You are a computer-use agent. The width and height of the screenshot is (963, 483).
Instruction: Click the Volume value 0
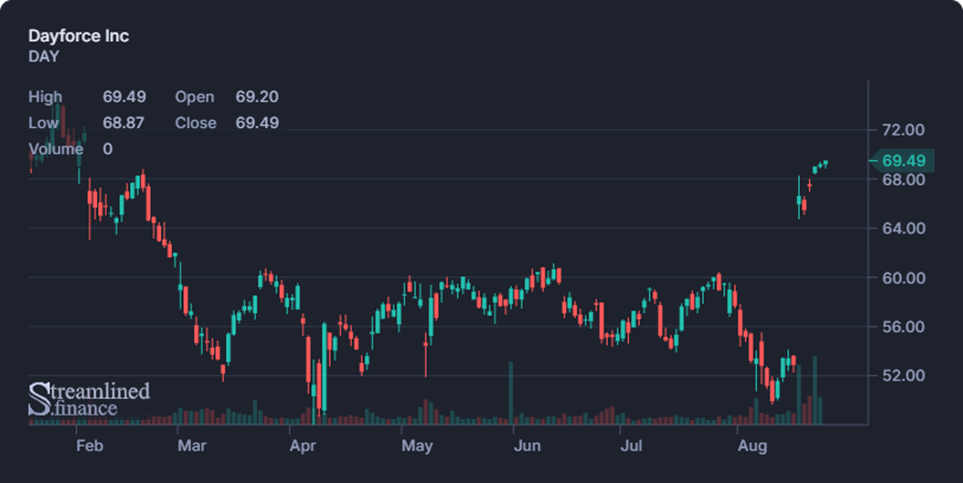[107, 149]
